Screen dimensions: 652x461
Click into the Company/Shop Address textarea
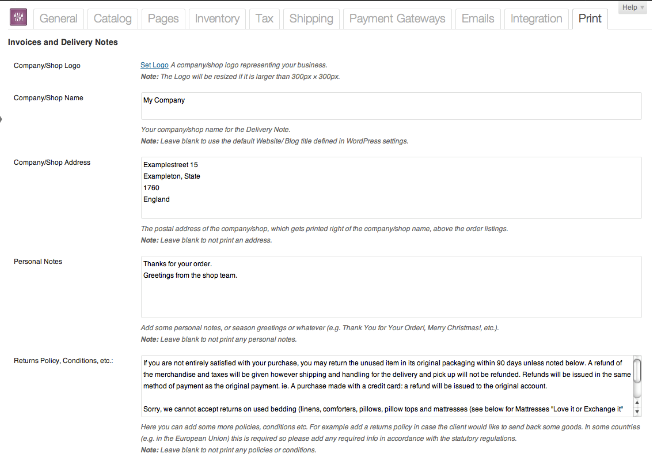[391, 188]
